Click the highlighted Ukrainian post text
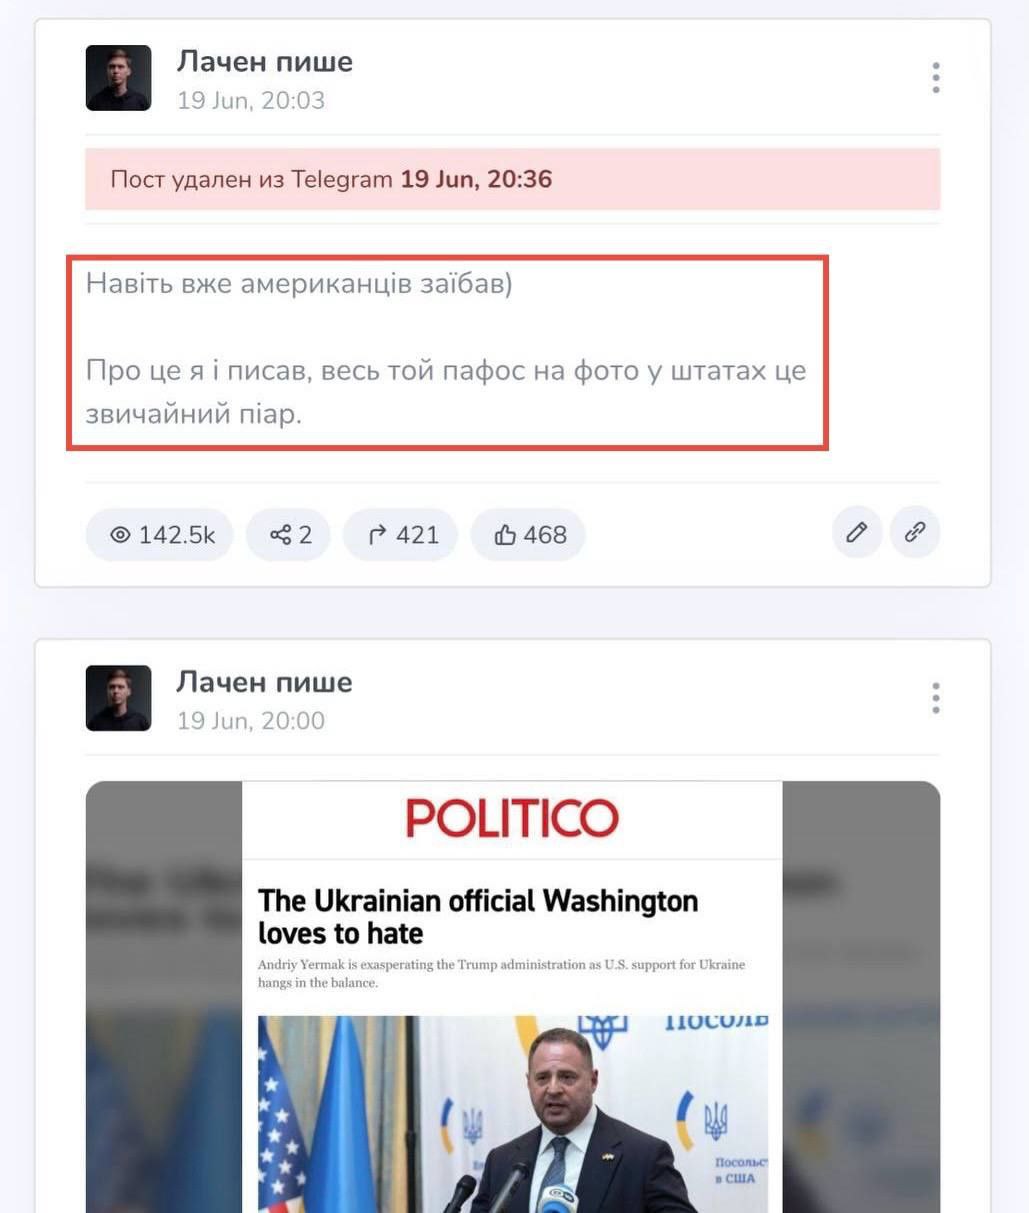The width and height of the screenshot is (1029, 1213). (447, 350)
